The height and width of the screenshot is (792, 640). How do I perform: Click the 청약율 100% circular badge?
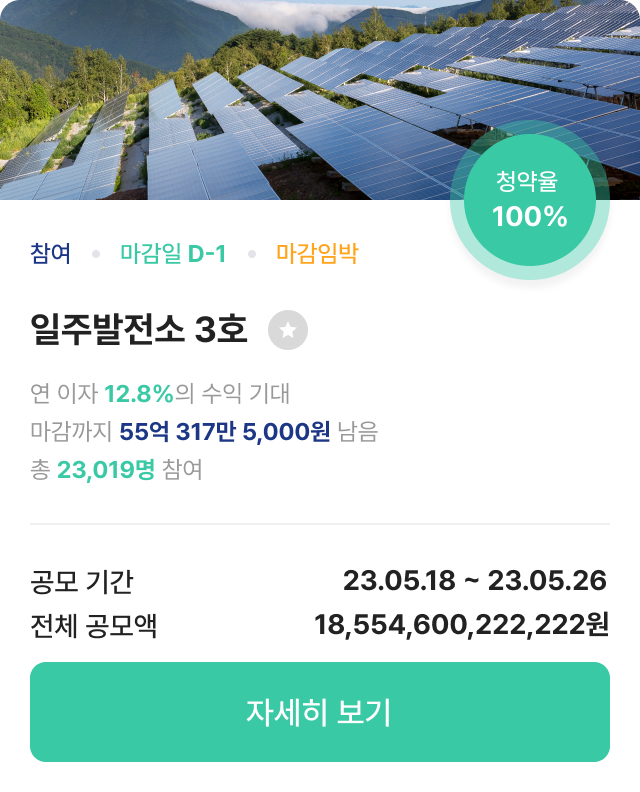coord(529,200)
